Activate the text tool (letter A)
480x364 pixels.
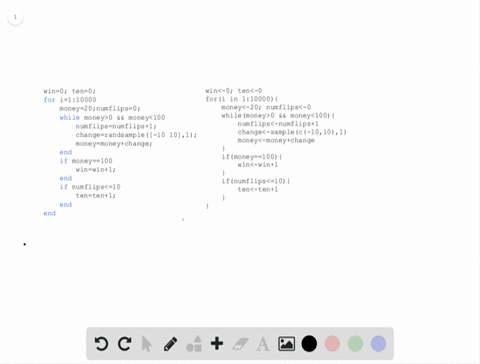click(x=263, y=344)
